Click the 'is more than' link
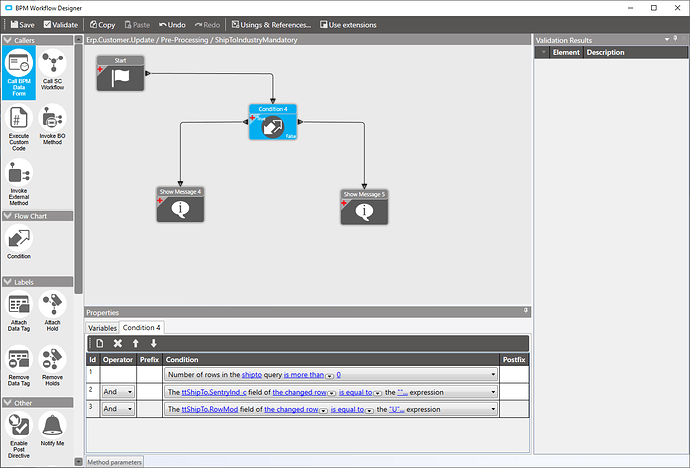The width and height of the screenshot is (690, 468). pyautogui.click(x=304, y=375)
